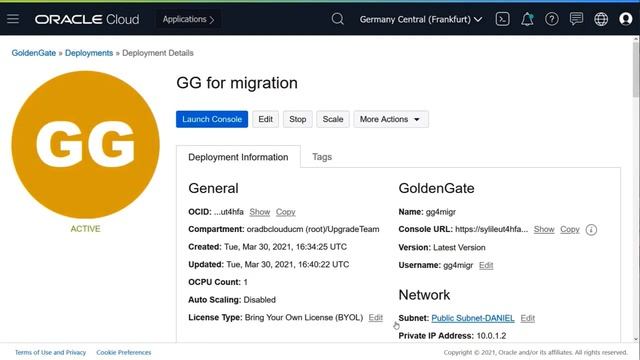Open the language globe icon
The image size is (640, 360).
coord(601,19)
